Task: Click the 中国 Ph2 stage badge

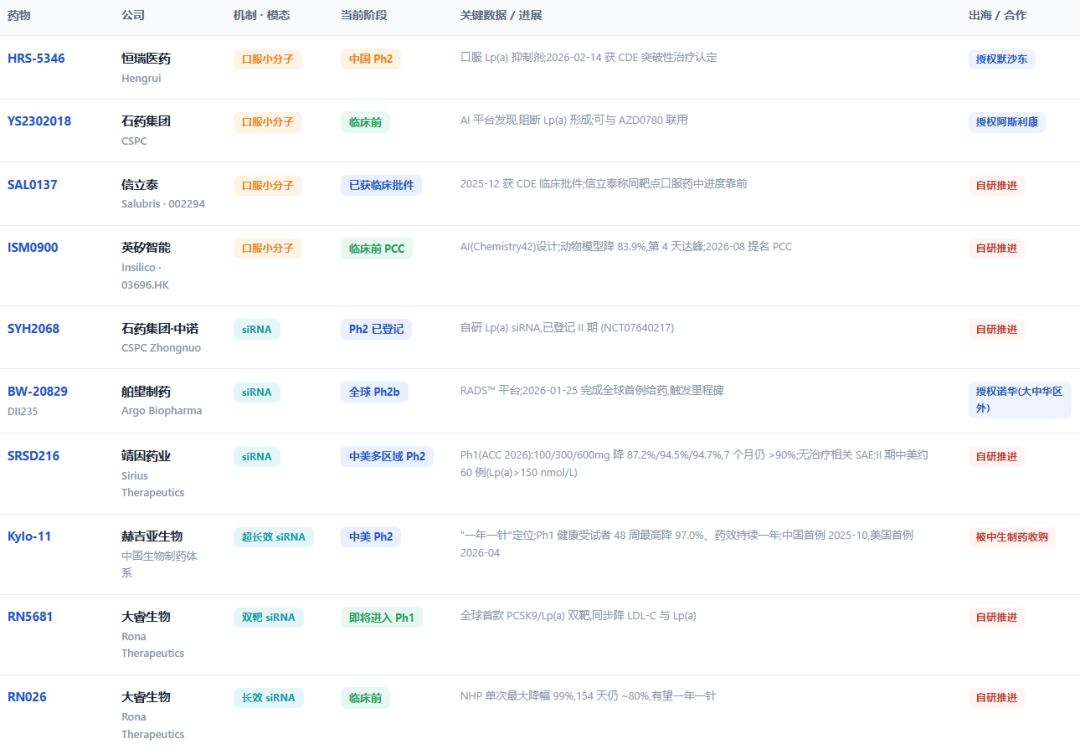Action: pyautogui.click(x=371, y=59)
